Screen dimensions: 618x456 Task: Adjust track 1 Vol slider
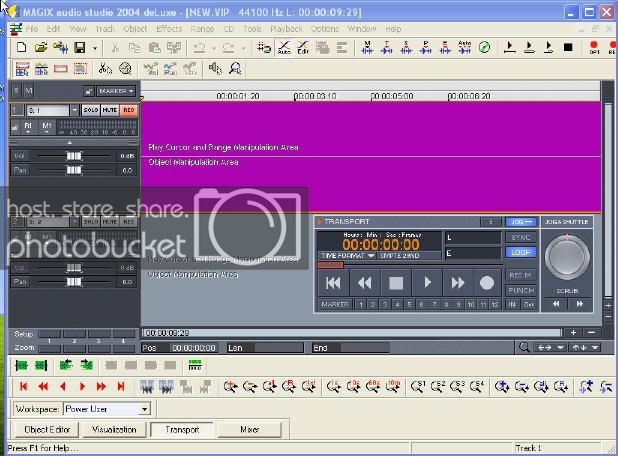pyautogui.click(x=74, y=156)
